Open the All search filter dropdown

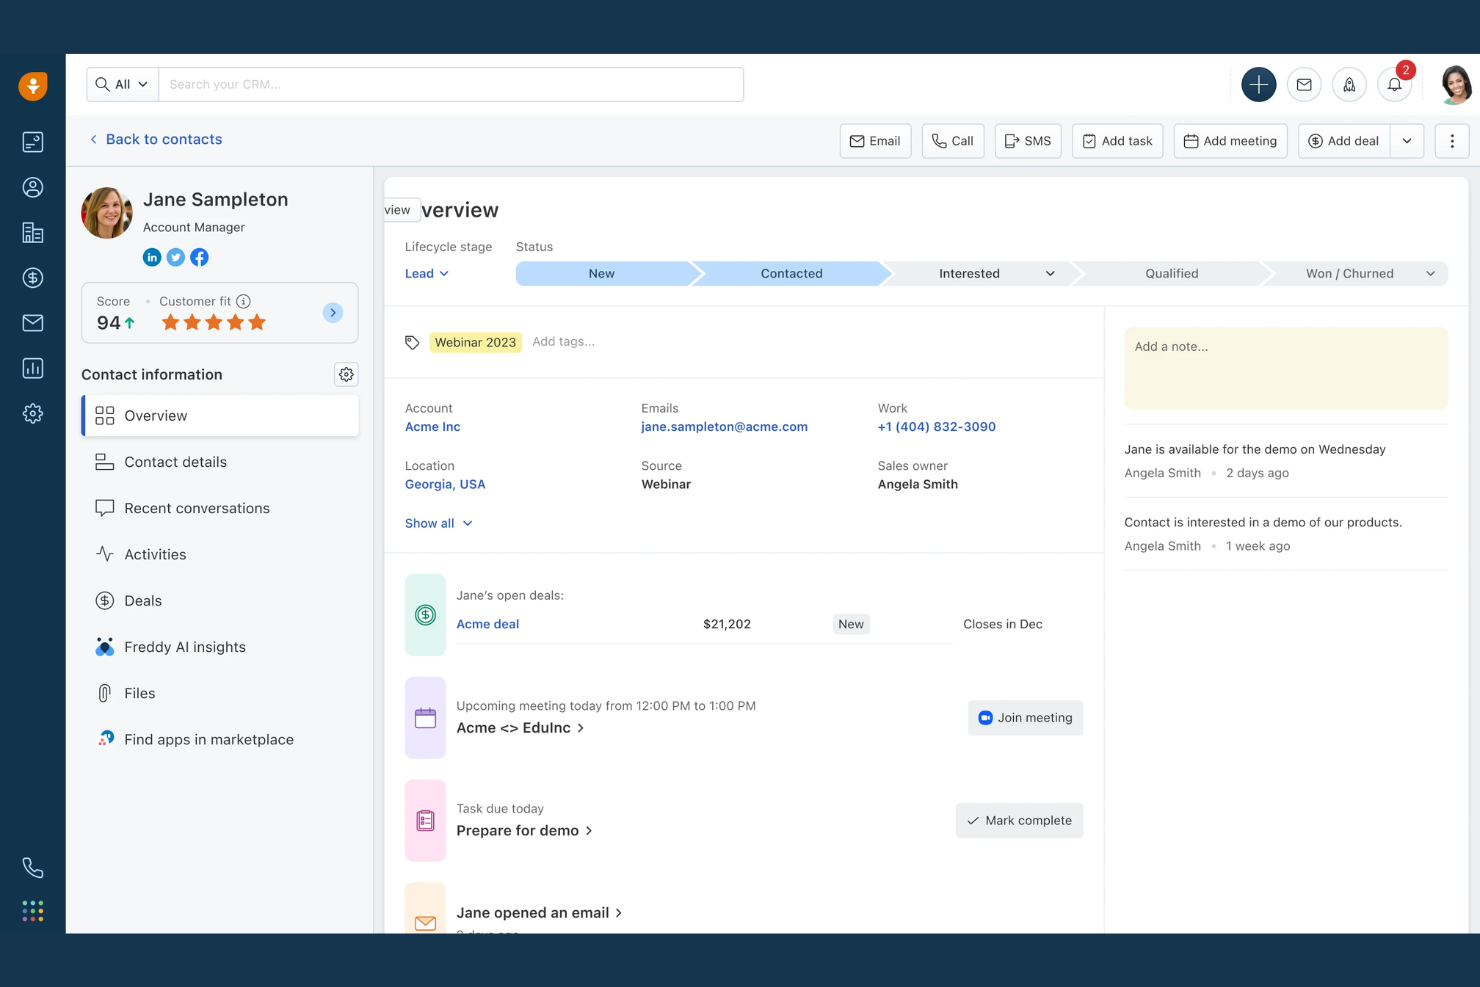123,85
